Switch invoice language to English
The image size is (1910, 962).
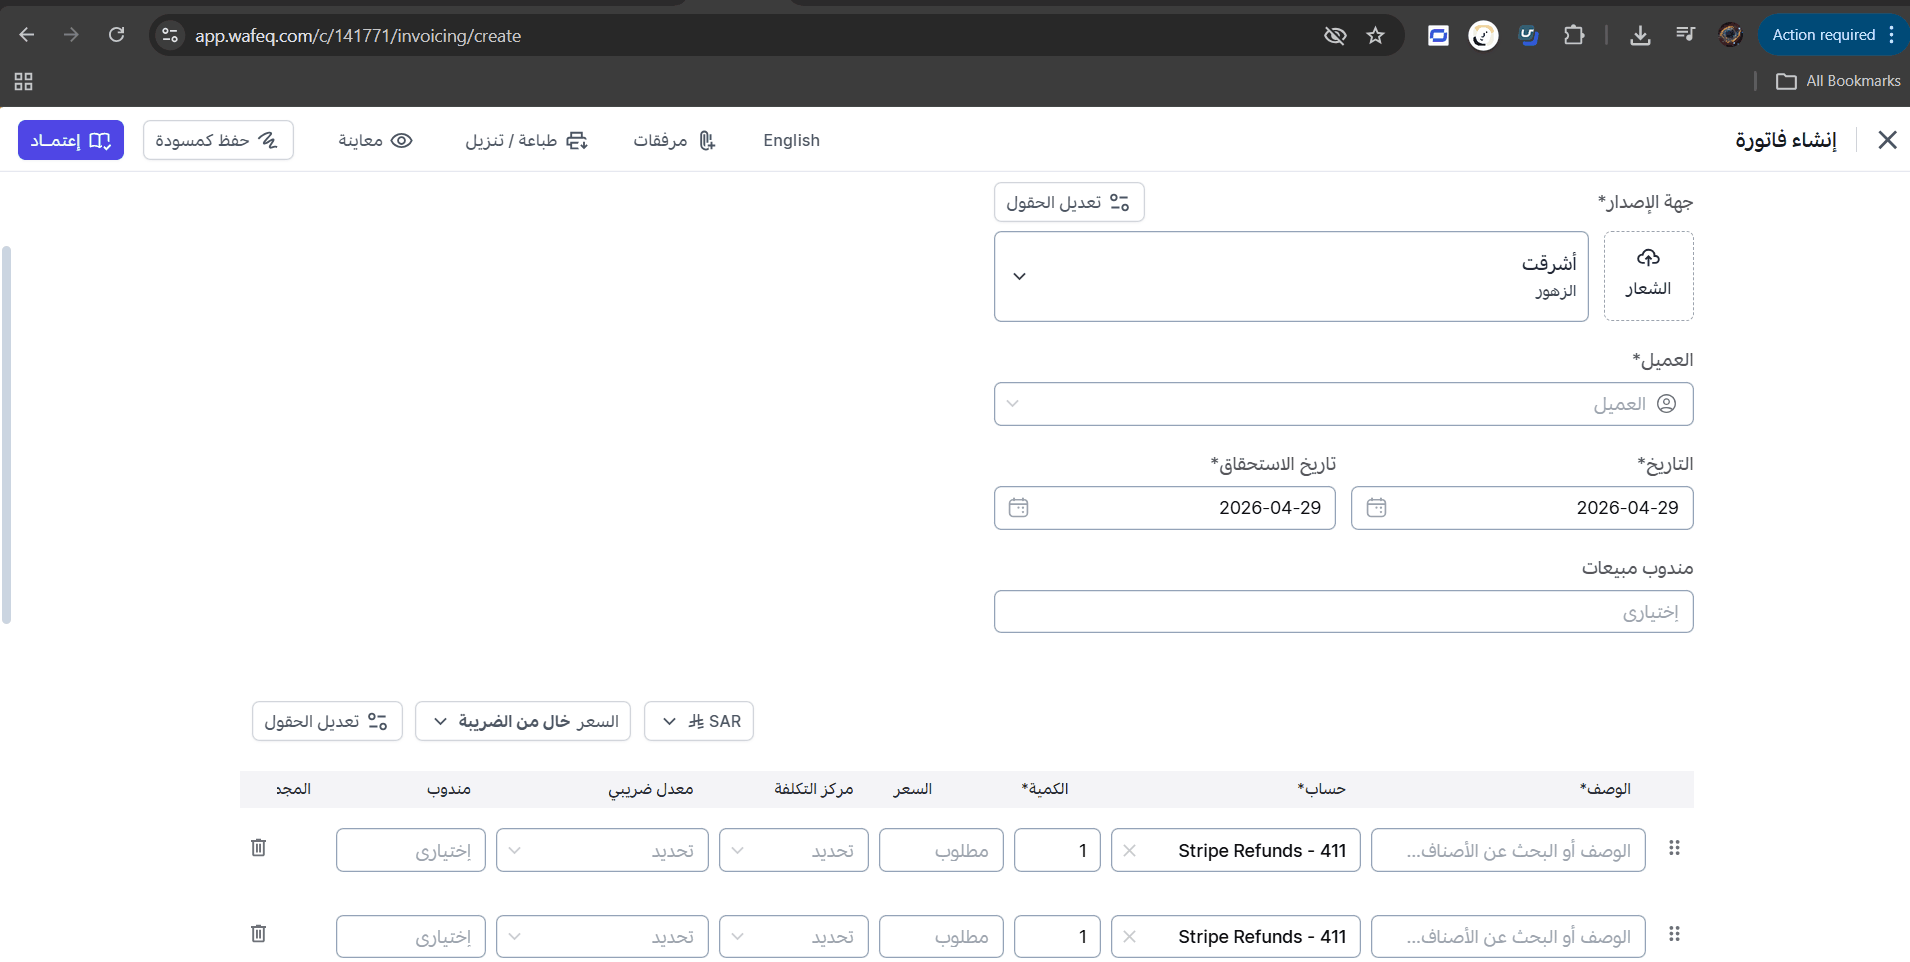tap(791, 141)
